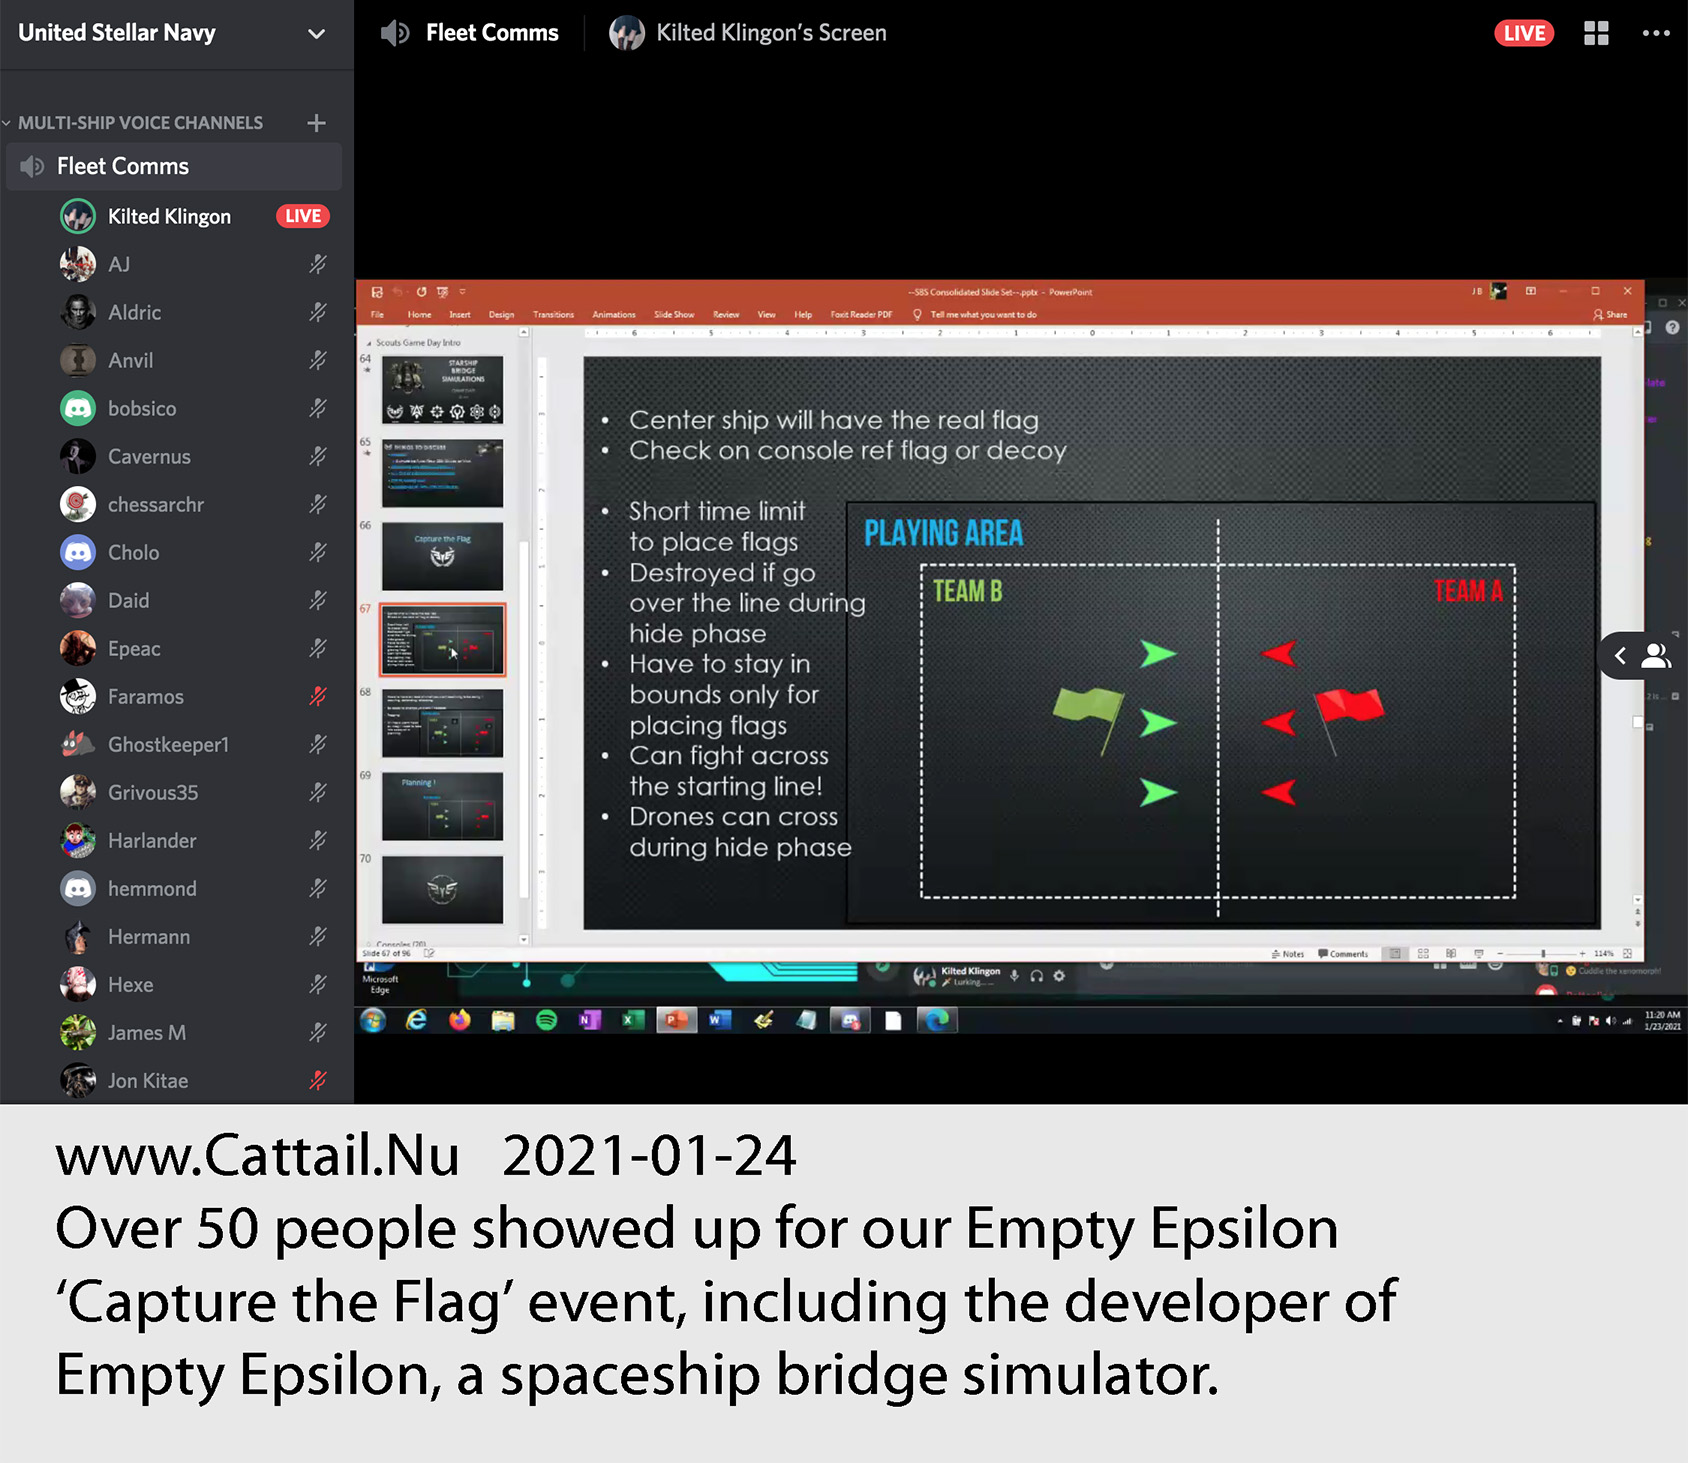Open the File tab in PowerPoint
The image size is (1688, 1463).
coord(377,314)
